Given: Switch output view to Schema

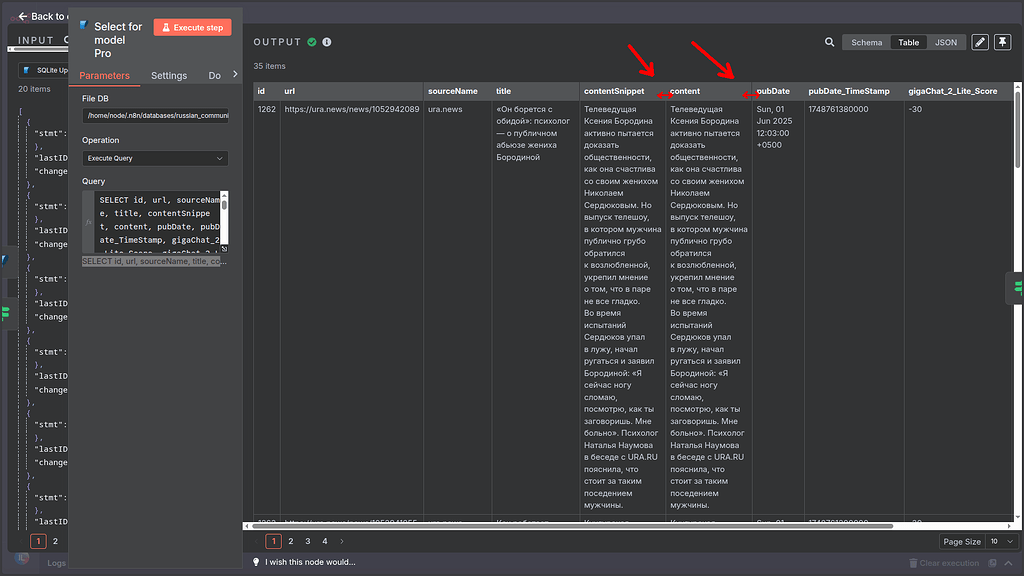Looking at the screenshot, I should pos(866,42).
